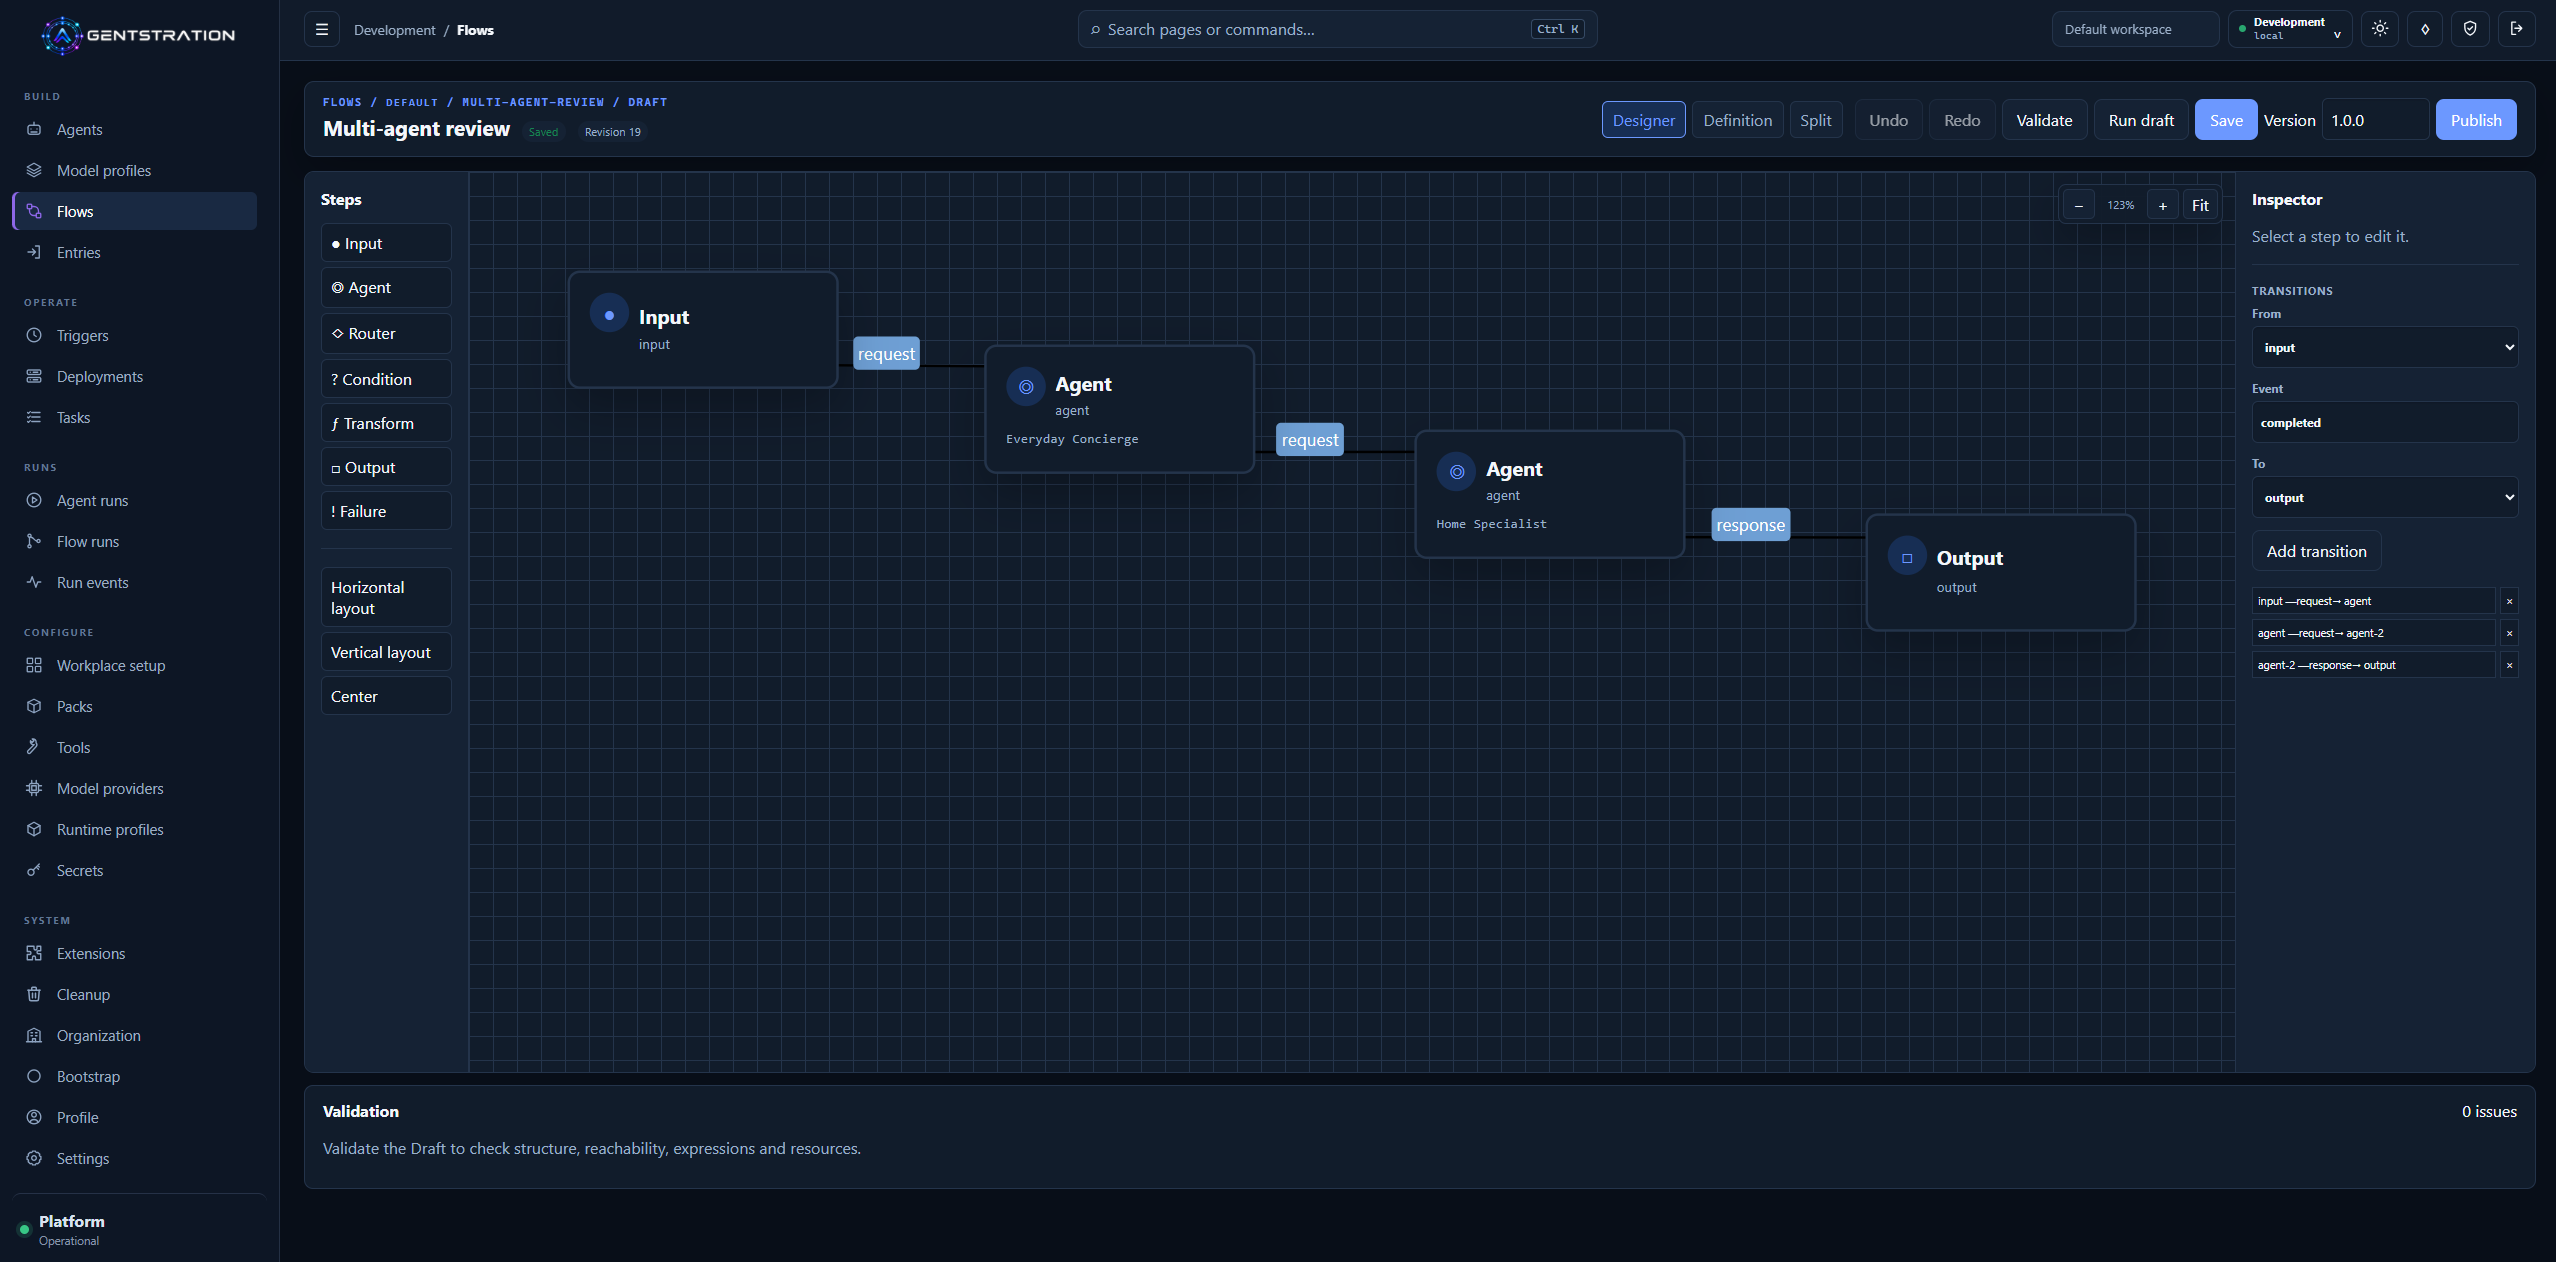Select the Everyday Concierge agent node

[x=1119, y=409]
